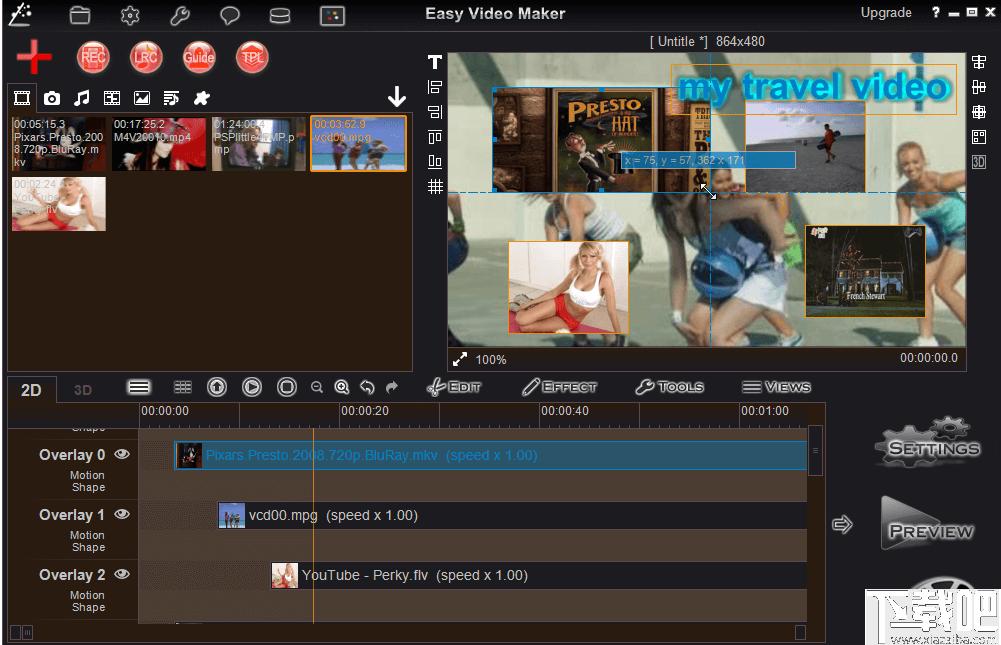This screenshot has width=1001, height=645.
Task: Click the red plus add media icon
Action: 34,57
